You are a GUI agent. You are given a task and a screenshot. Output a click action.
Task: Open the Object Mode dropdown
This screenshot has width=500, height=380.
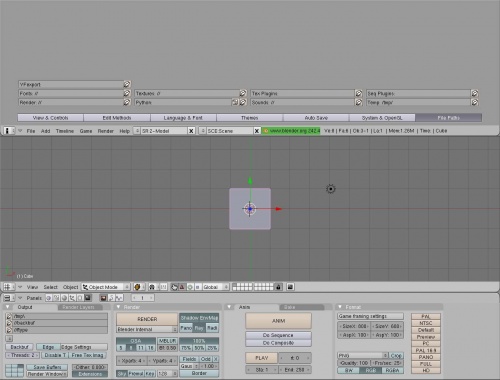click(x=106, y=287)
